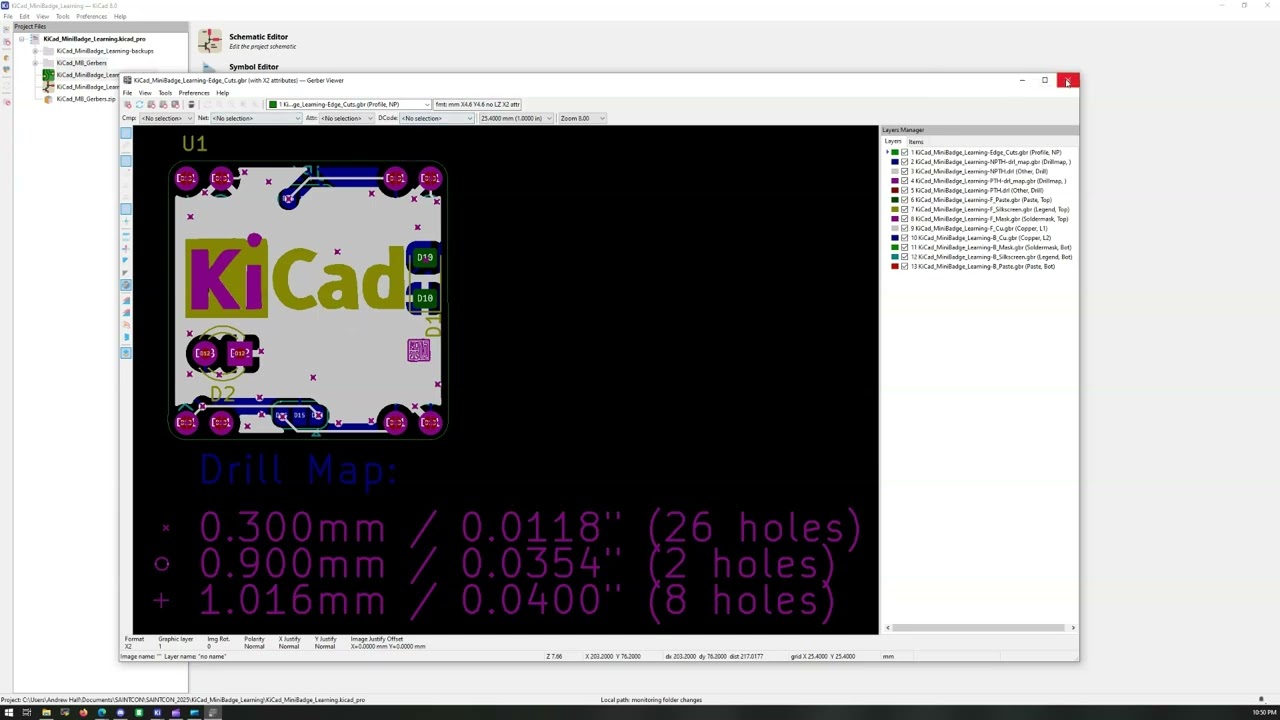Click the Reload All Layers icon
The height and width of the screenshot is (720, 1280).
pos(139,104)
